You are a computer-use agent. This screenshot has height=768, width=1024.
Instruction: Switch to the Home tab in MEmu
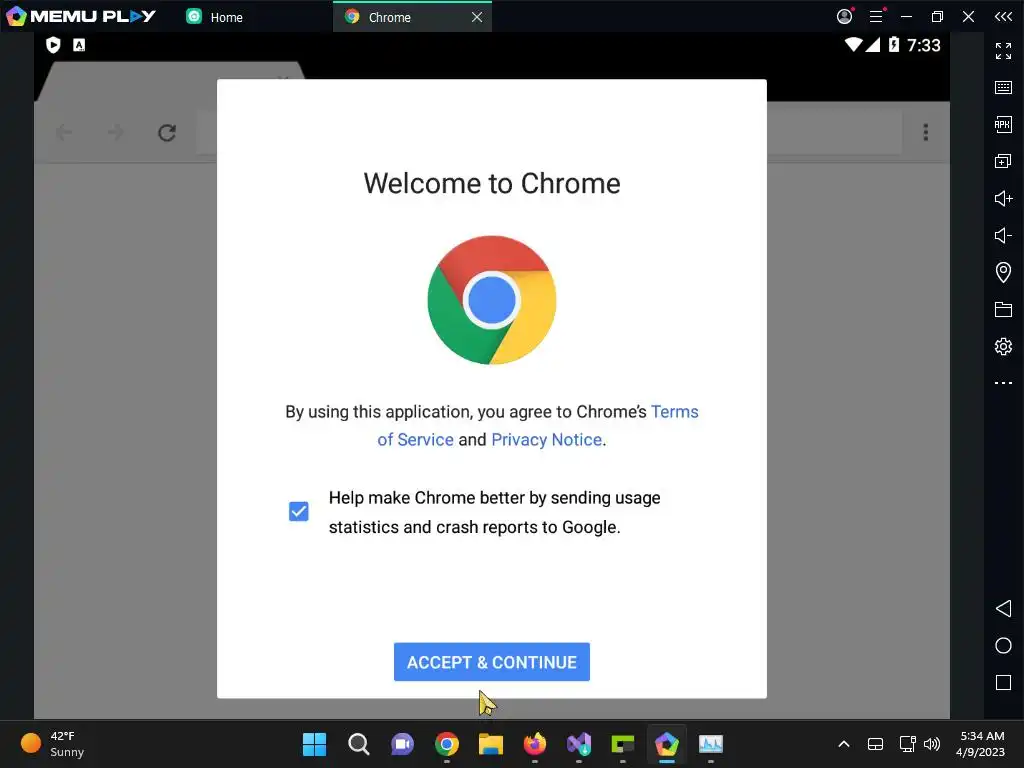click(x=216, y=17)
